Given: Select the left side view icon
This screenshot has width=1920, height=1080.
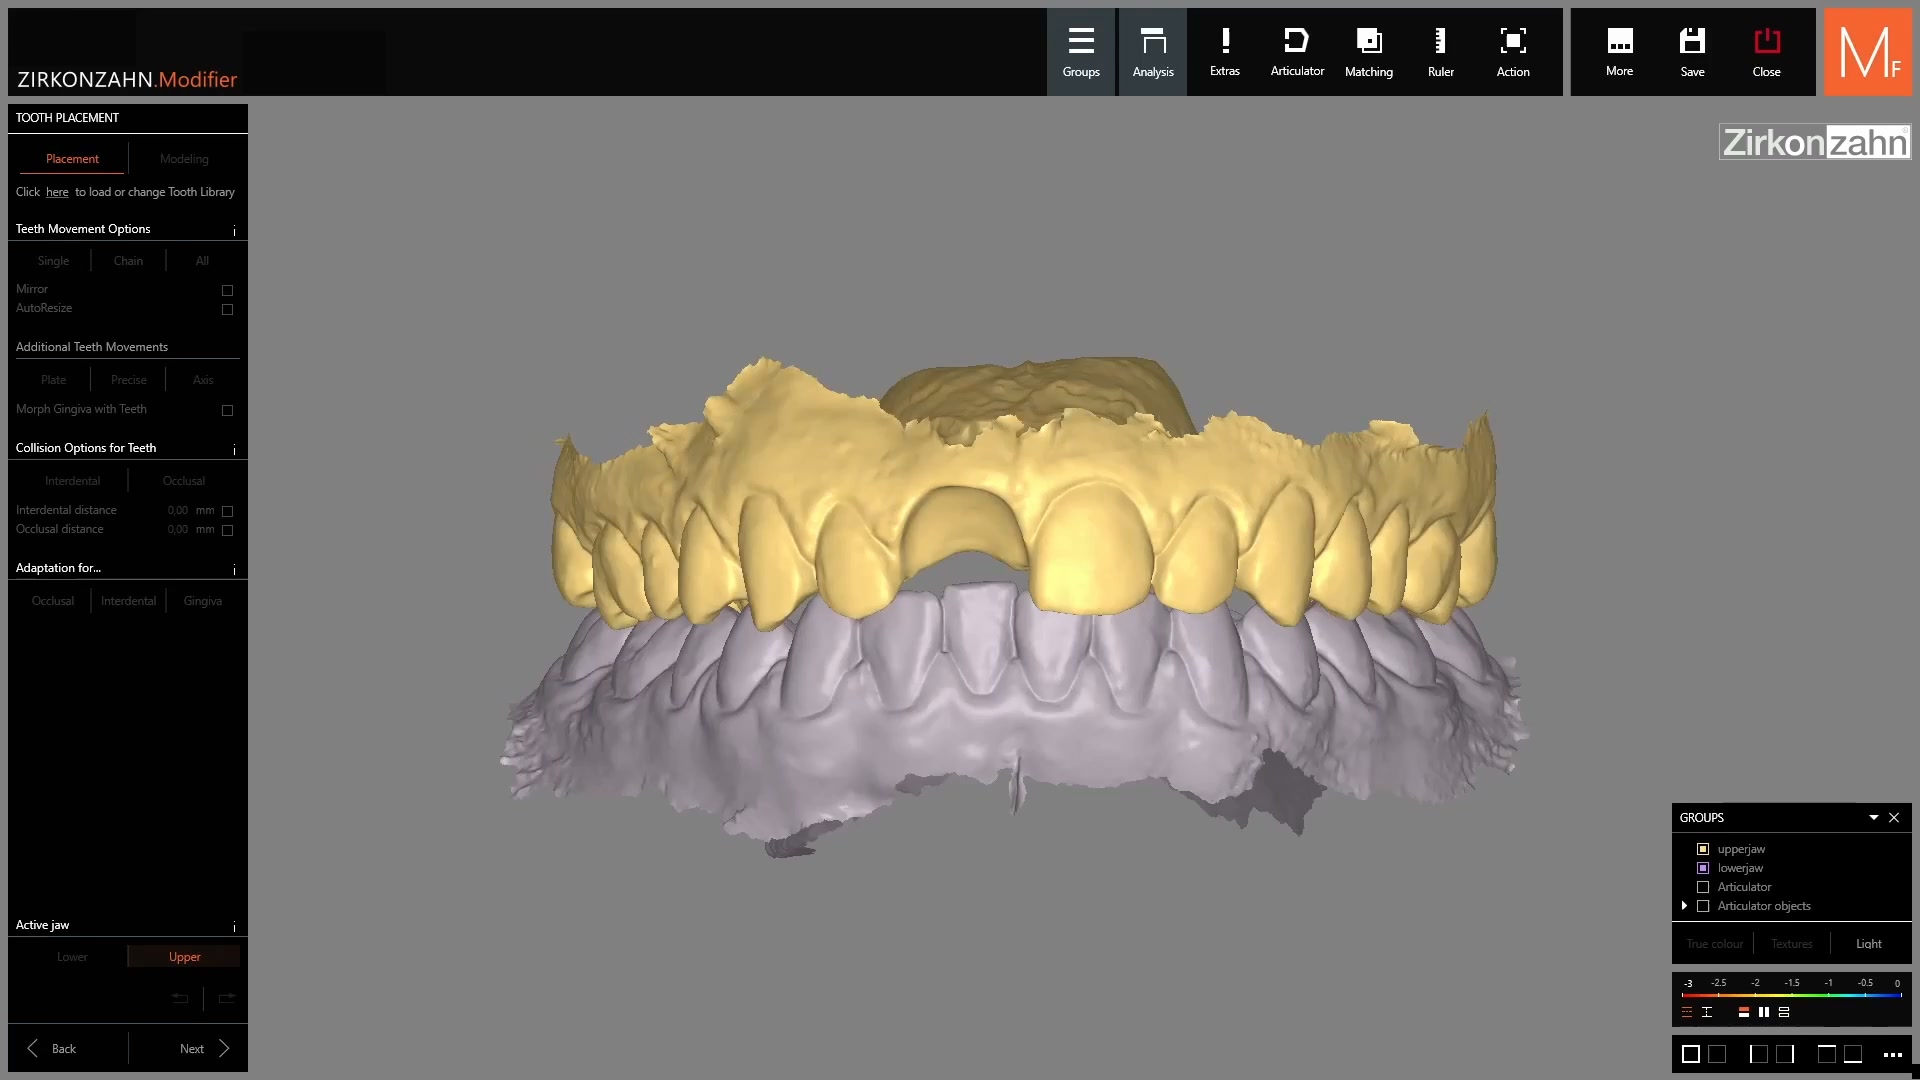Looking at the screenshot, I should (1758, 1054).
